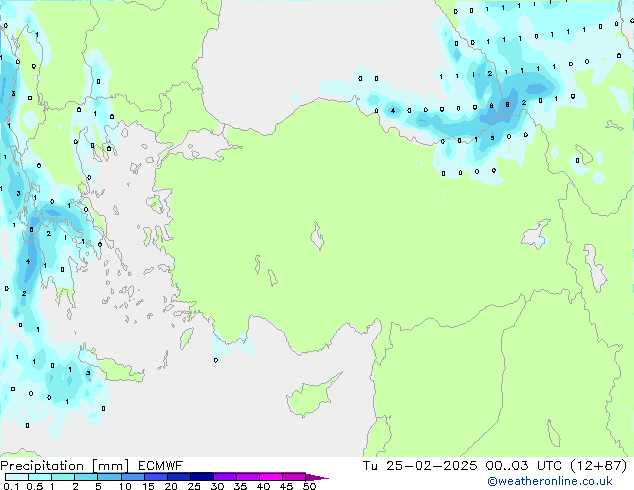The width and height of the screenshot is (634, 490).
Task: Click the "Tu 25-02-2025" date text
Action: click(420, 465)
